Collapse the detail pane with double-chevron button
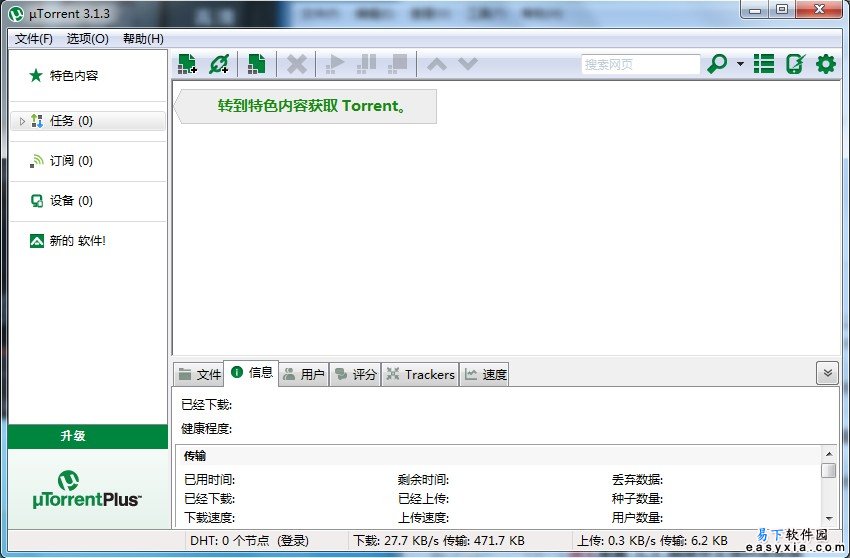 coord(827,373)
